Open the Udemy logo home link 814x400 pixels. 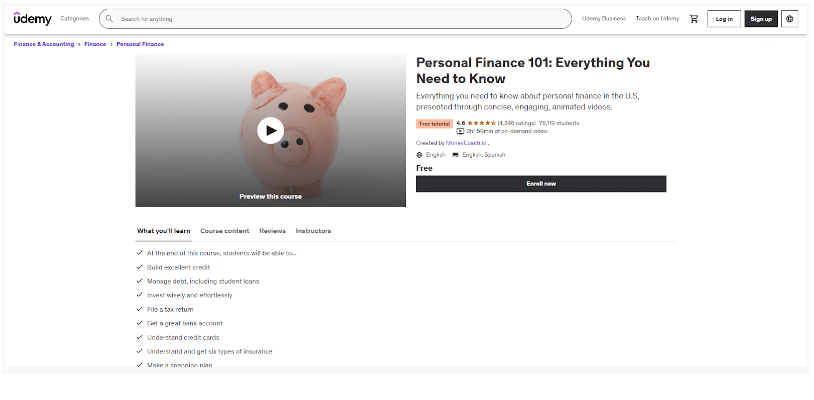coord(32,19)
